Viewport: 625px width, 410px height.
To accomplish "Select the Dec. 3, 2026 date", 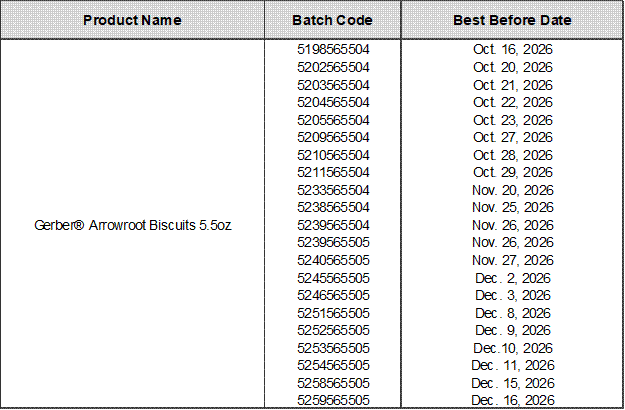I will (x=513, y=295).
